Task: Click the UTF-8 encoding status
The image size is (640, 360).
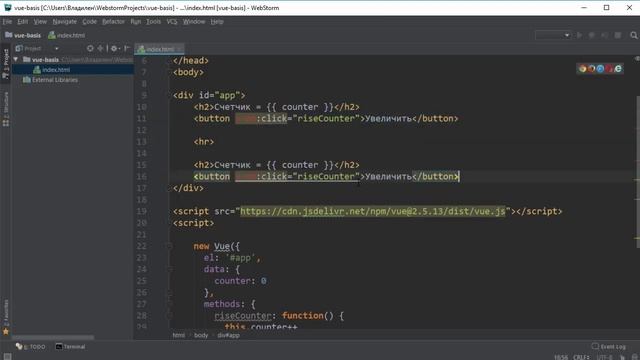Action: tap(604, 357)
